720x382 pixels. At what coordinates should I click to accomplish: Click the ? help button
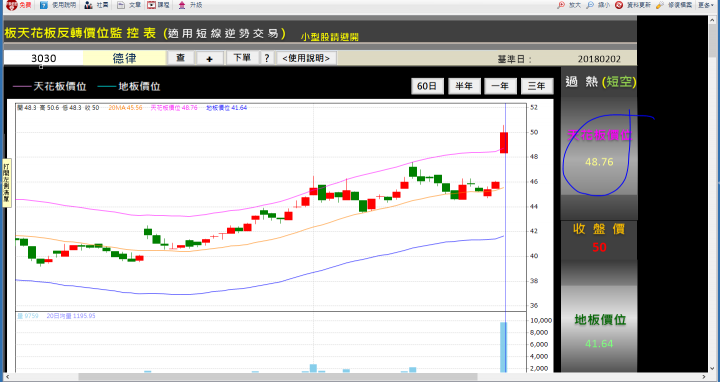tap(267, 58)
